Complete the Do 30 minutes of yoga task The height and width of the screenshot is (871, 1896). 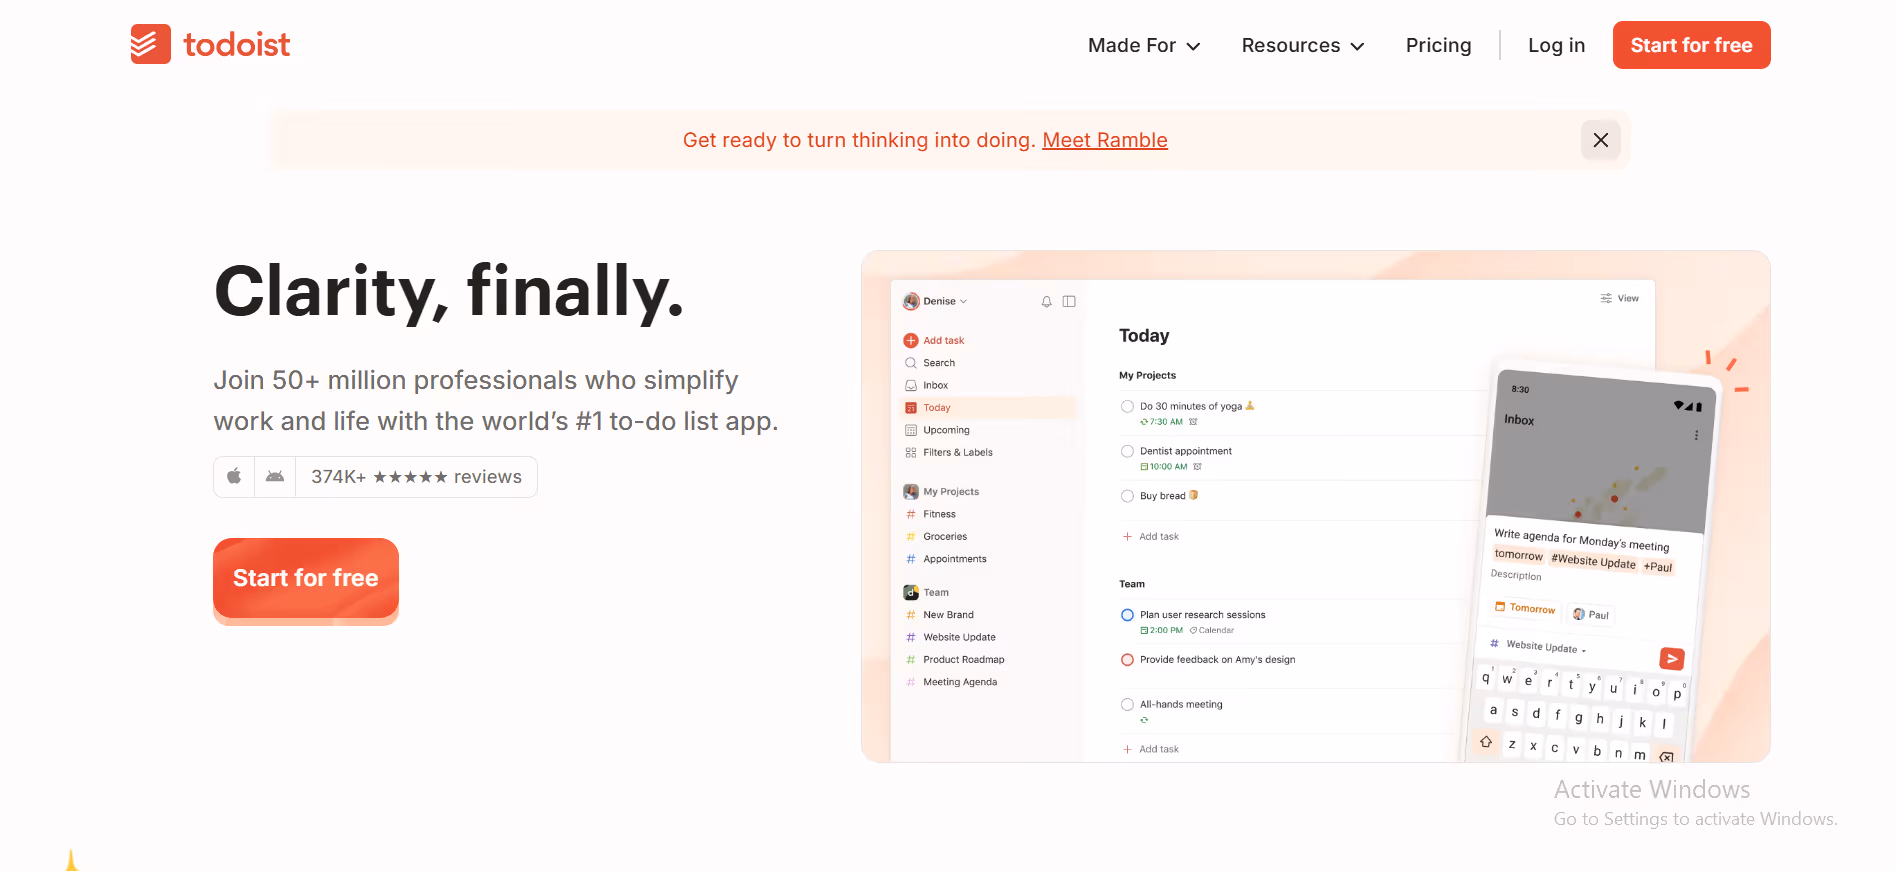[1127, 406]
